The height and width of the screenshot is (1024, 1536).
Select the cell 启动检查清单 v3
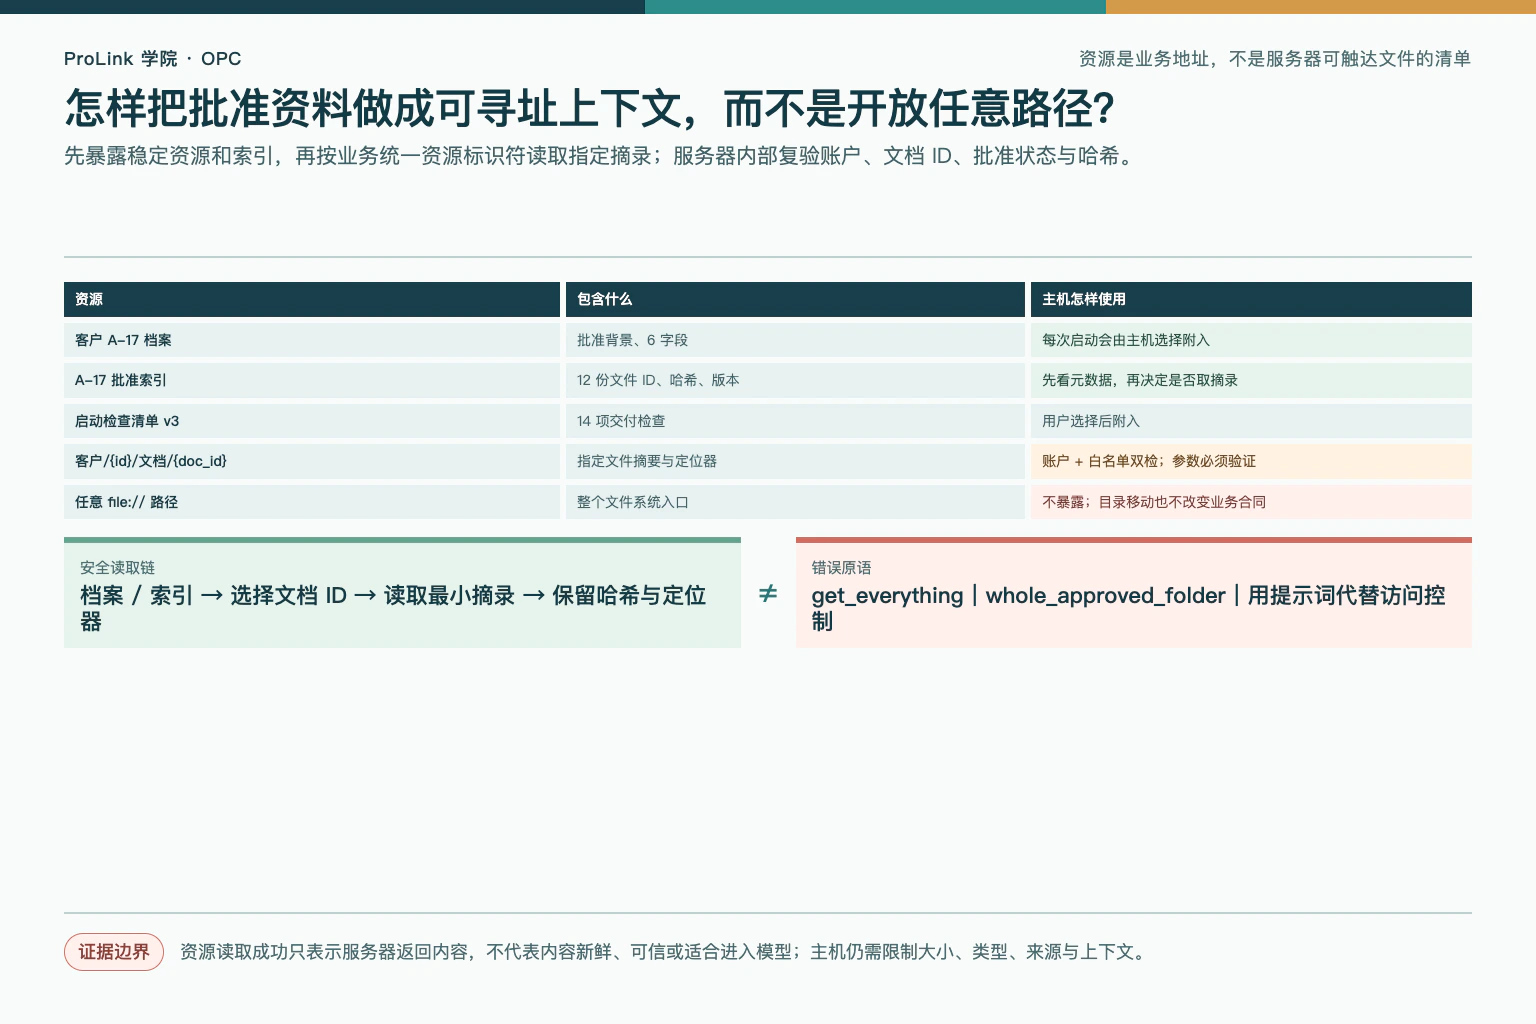click(312, 421)
